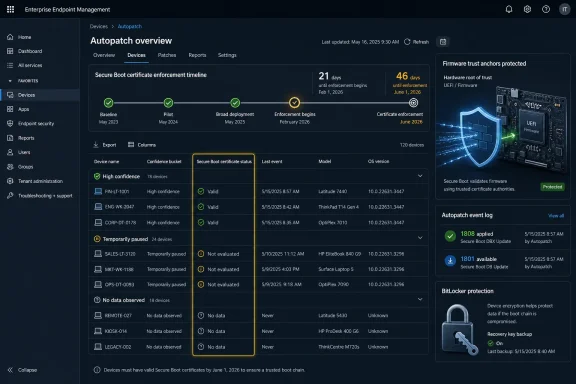576x384 pixels.
Task: Open the notifications bell
Action: click(x=509, y=9)
